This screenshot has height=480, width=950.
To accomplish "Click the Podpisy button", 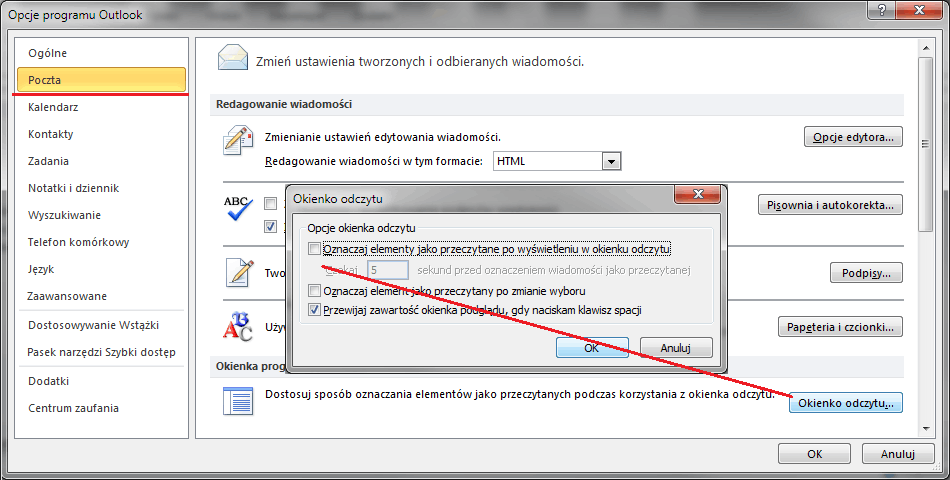I will [866, 273].
